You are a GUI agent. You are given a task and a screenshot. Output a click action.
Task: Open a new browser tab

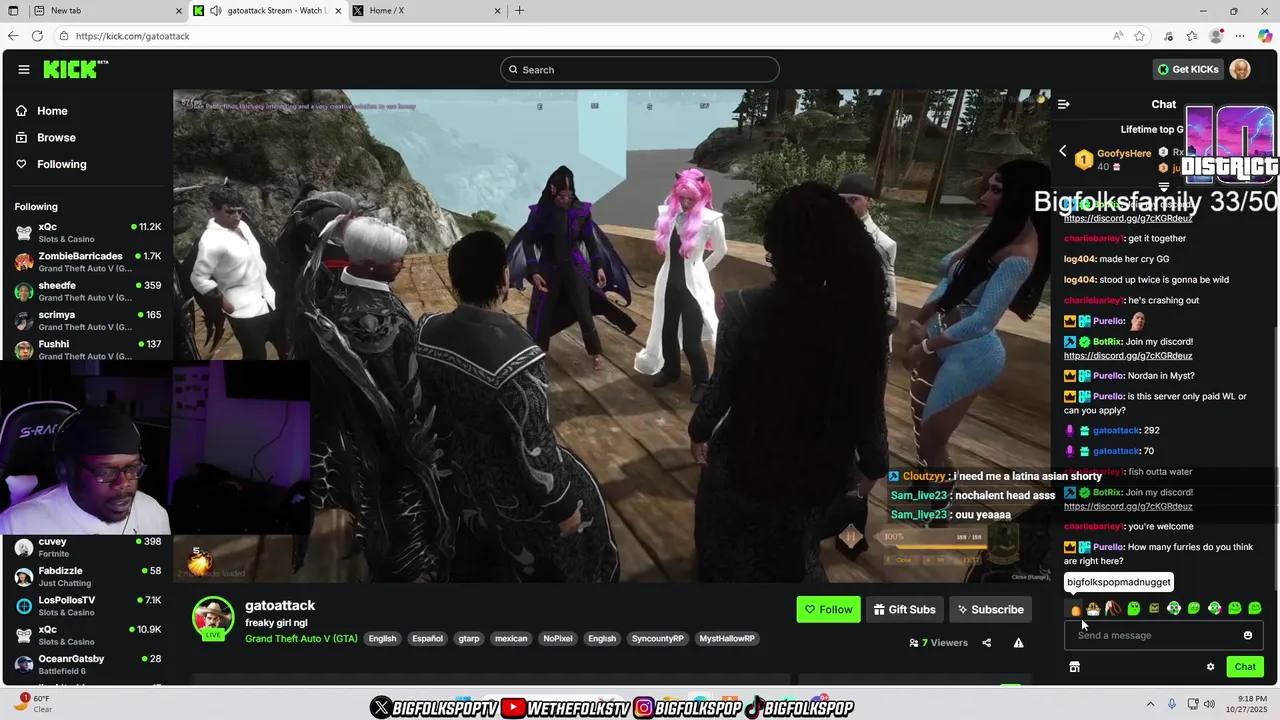tap(519, 11)
